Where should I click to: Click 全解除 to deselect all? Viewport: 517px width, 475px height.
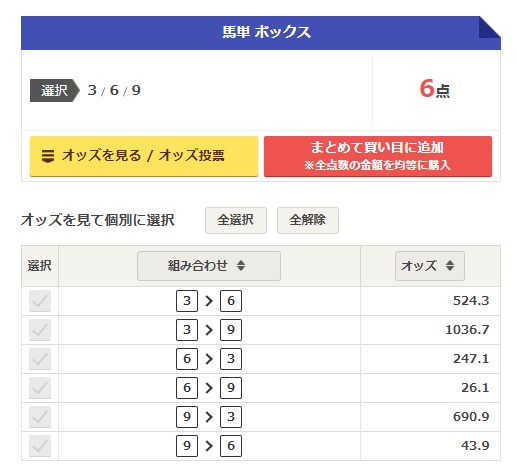(308, 220)
